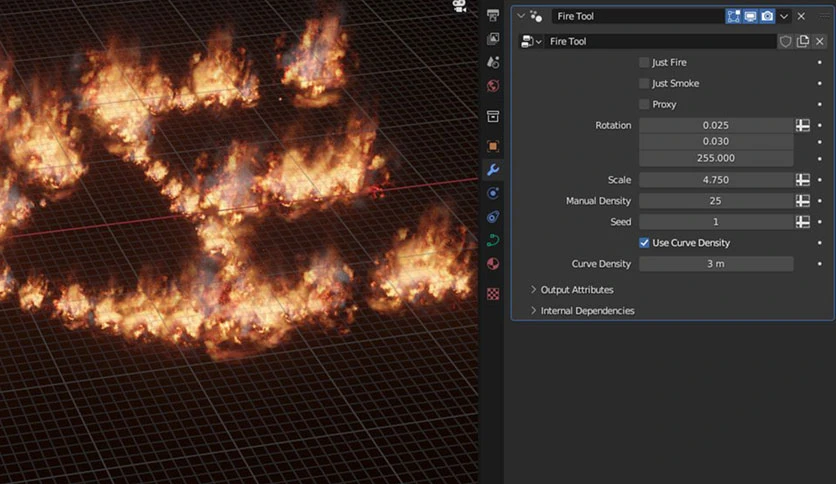Browse node groups to link
This screenshot has height=484, width=836.
tap(531, 42)
